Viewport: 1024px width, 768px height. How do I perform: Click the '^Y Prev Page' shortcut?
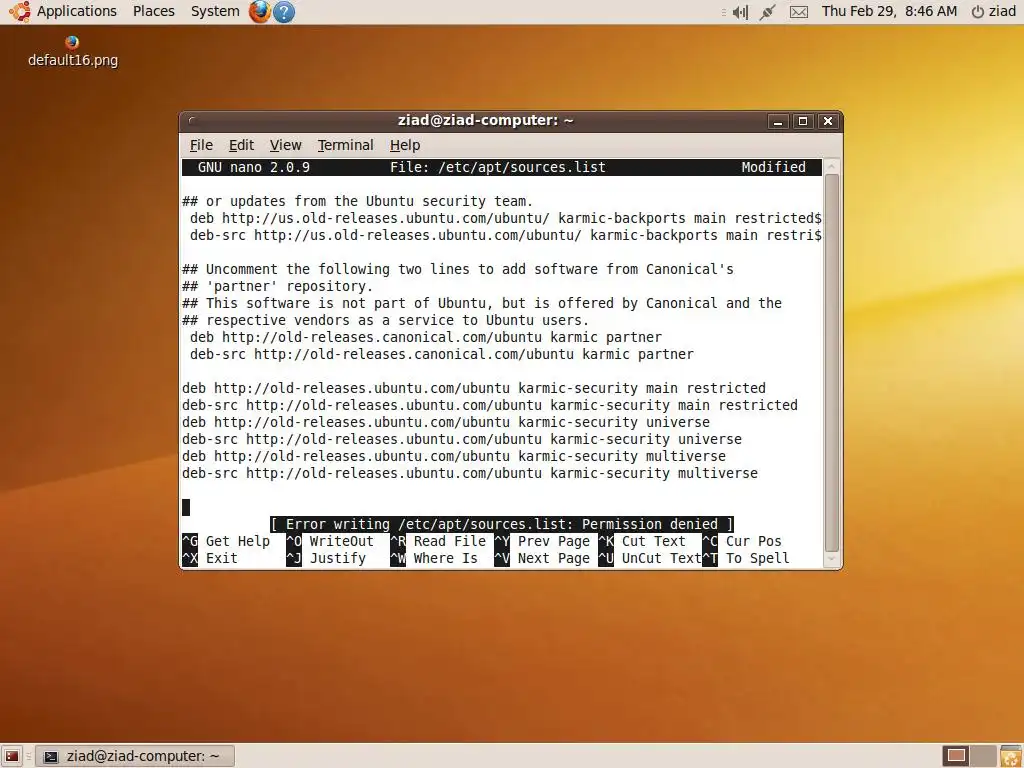coord(542,541)
